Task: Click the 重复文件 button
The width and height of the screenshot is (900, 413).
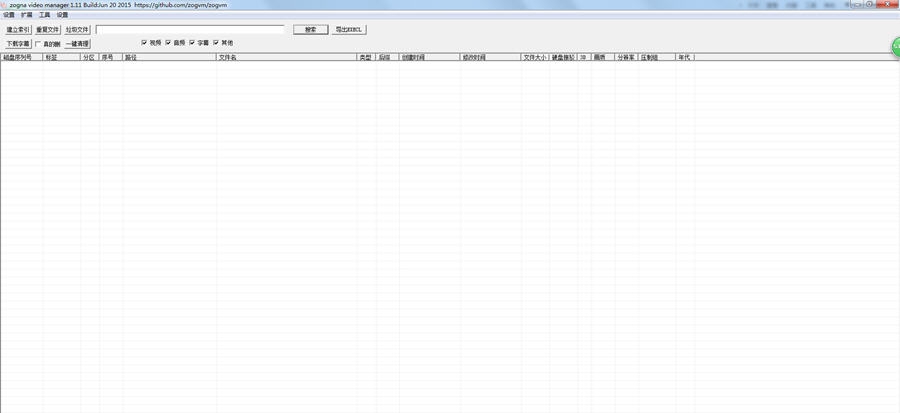Action: click(48, 29)
